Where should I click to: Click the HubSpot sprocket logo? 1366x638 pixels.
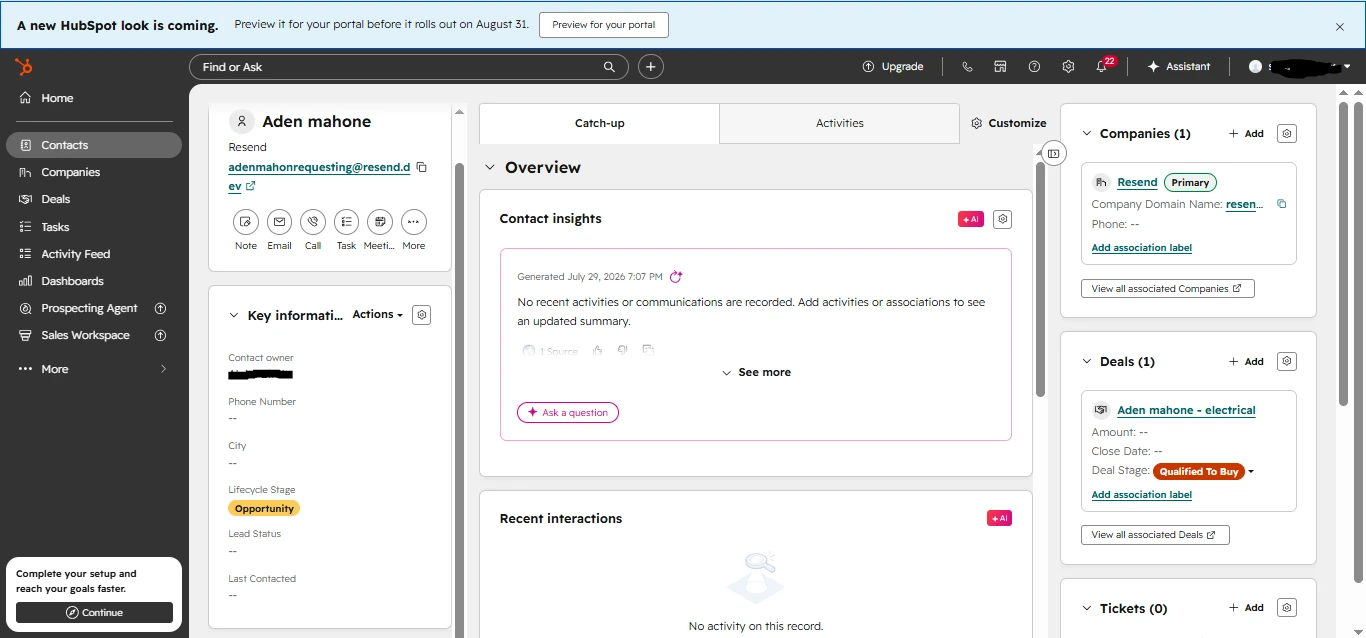(x=23, y=67)
